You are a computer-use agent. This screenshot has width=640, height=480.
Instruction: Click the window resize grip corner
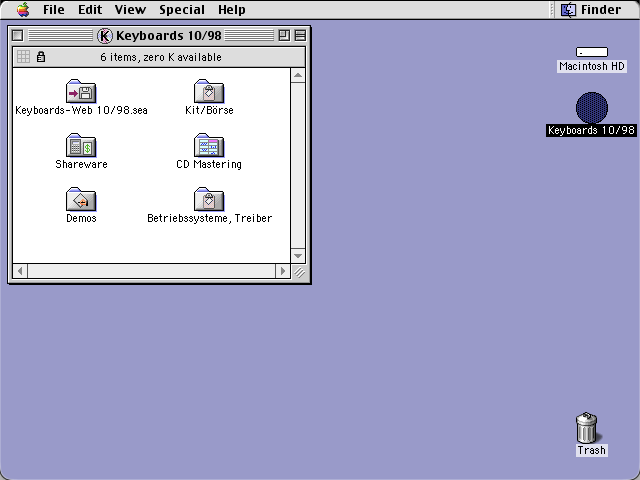(x=299, y=272)
